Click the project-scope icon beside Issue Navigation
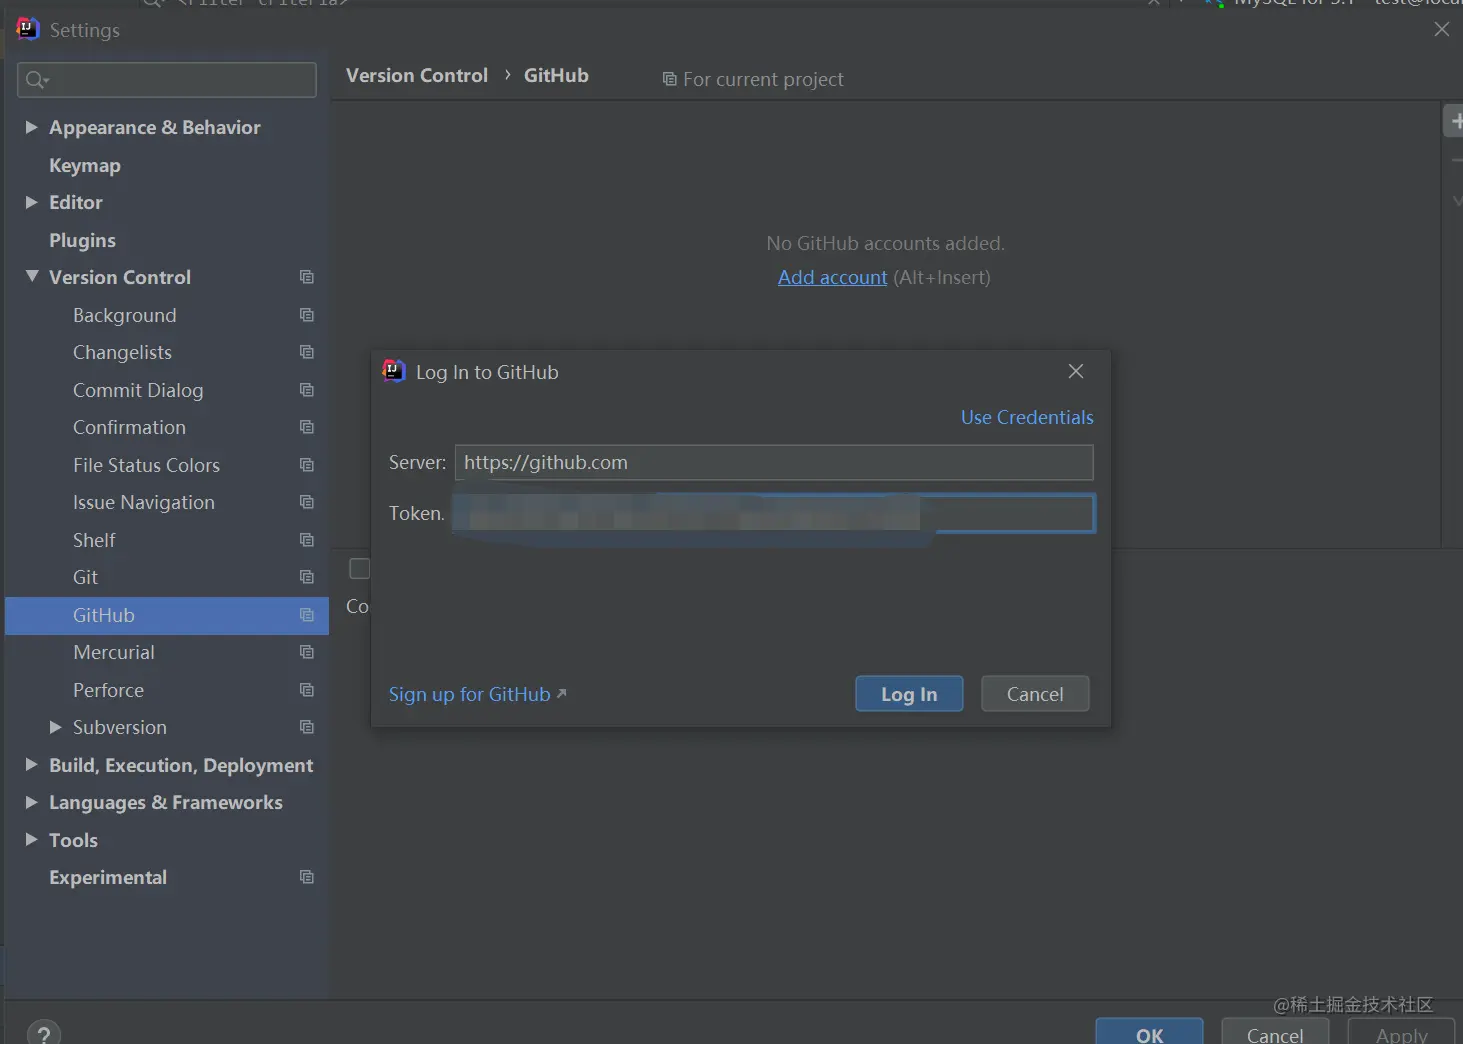 pos(307,502)
